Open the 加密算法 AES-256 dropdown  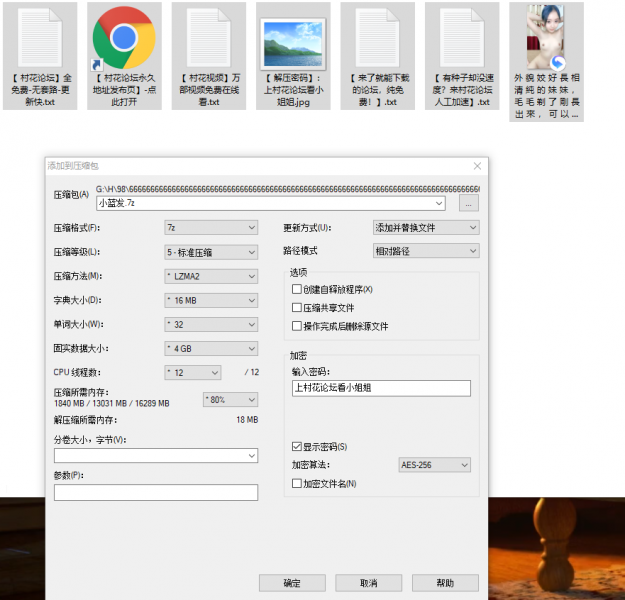(434, 465)
